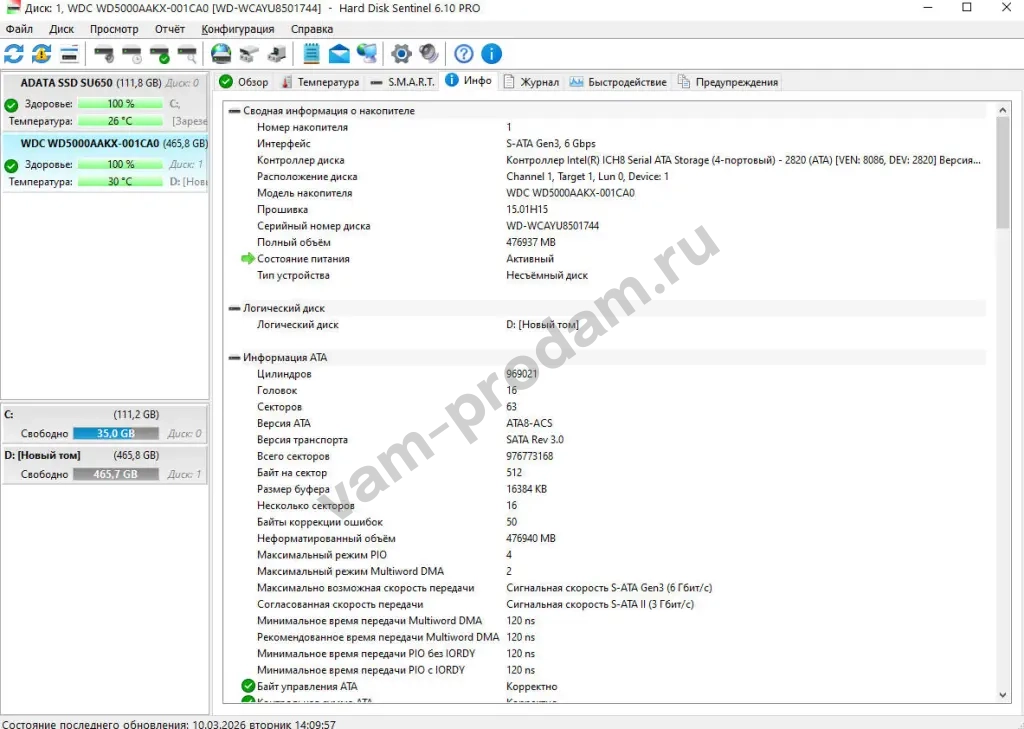Click the info panel scroll down arrow
1024x729 pixels.
pyautogui.click(x=1002, y=696)
